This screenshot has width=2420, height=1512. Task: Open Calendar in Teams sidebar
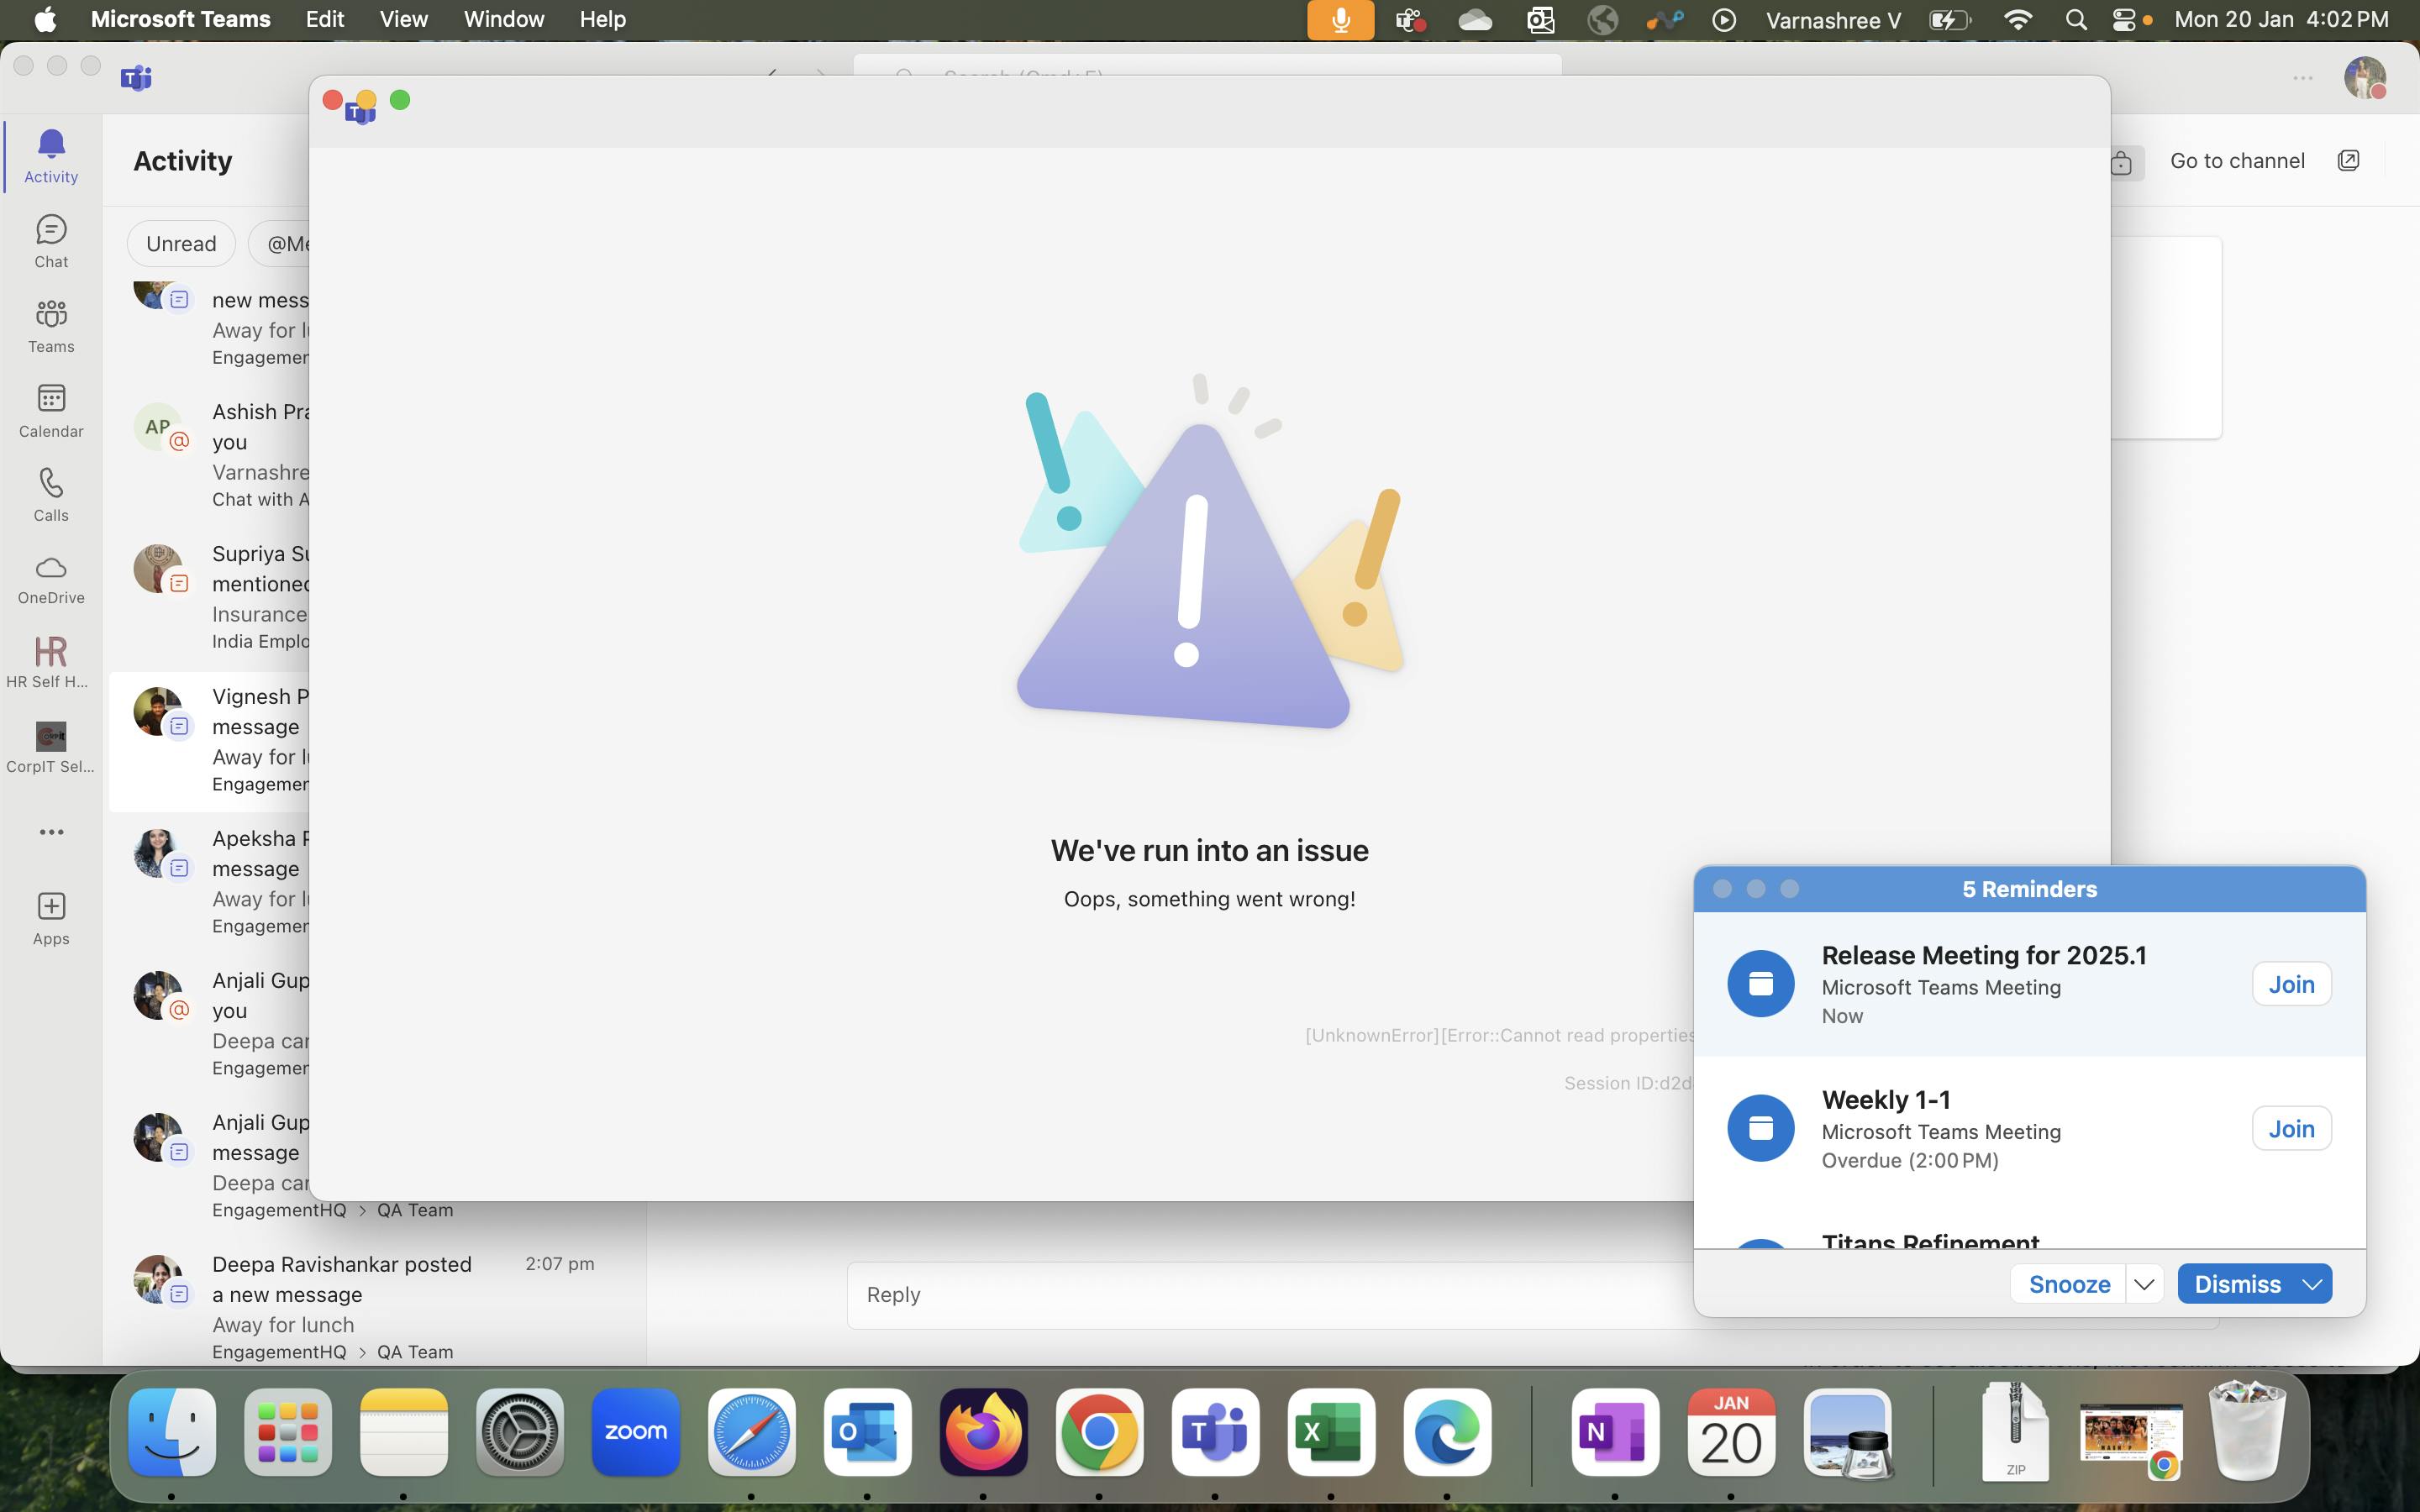[51, 411]
